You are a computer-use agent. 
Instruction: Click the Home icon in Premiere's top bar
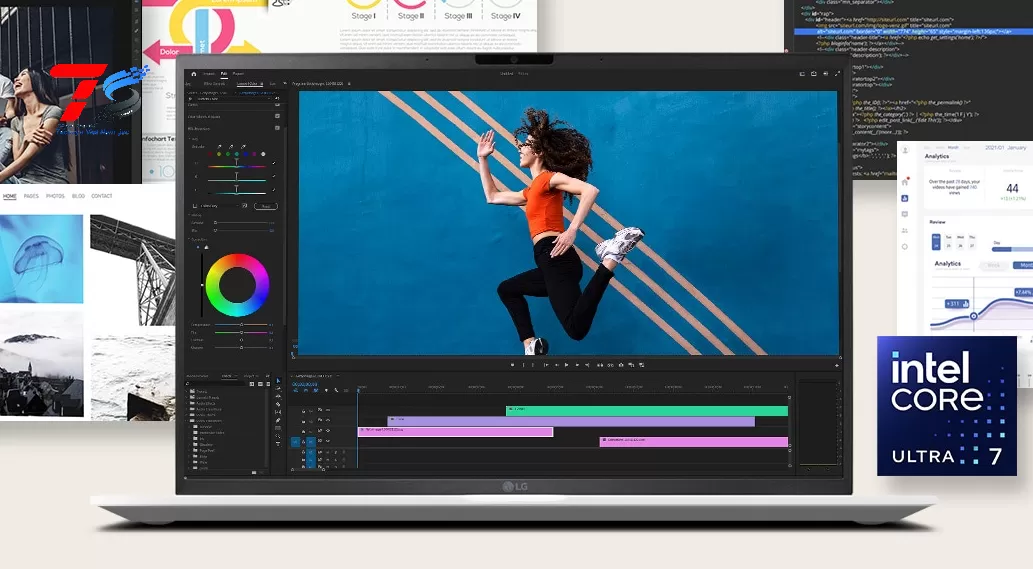[x=194, y=73]
